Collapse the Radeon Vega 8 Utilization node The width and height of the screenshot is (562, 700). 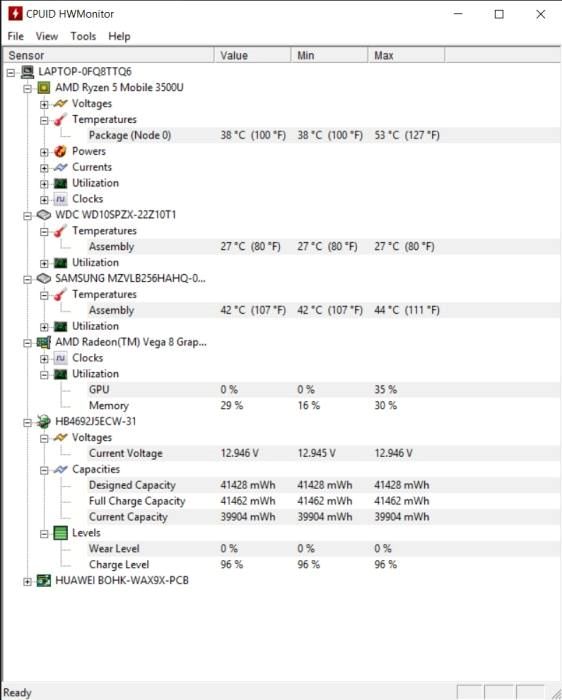click(44, 375)
